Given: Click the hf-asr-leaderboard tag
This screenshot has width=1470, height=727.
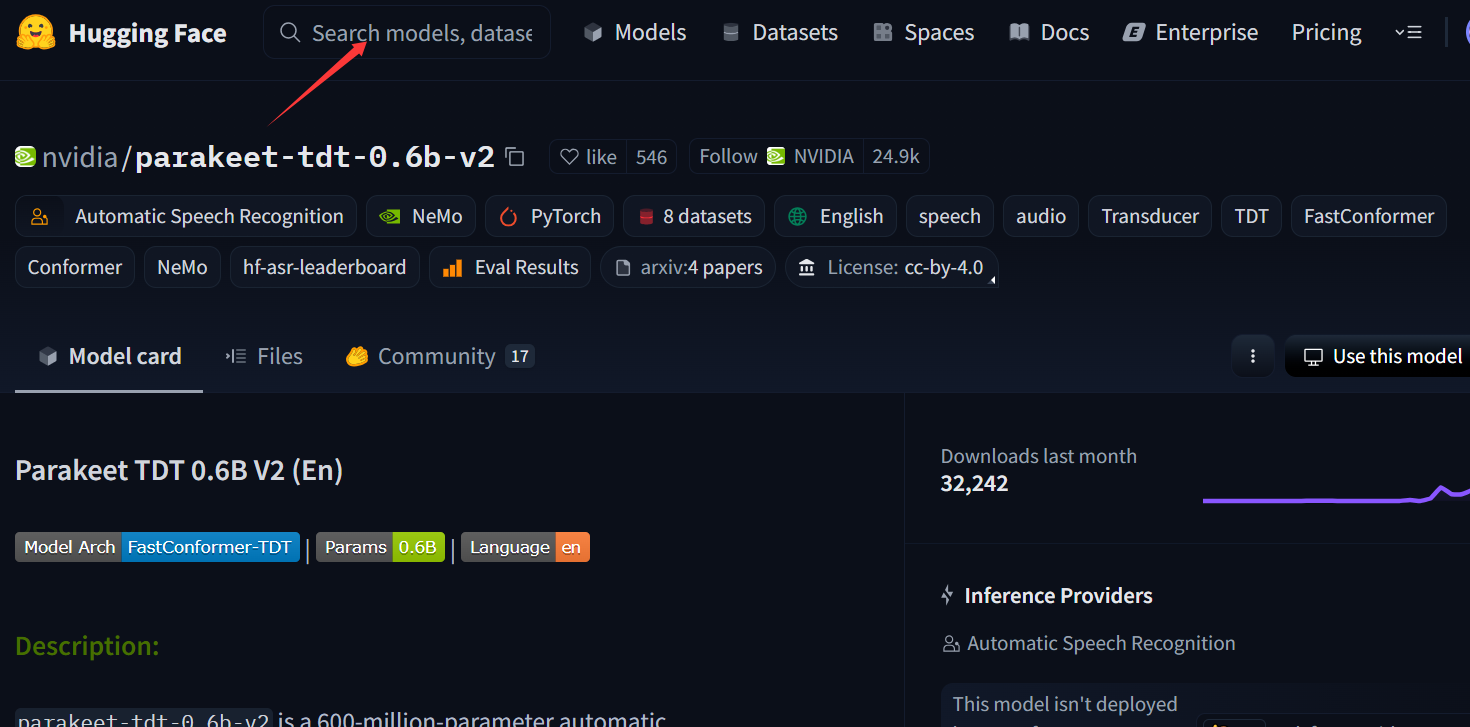Looking at the screenshot, I should tap(325, 267).
